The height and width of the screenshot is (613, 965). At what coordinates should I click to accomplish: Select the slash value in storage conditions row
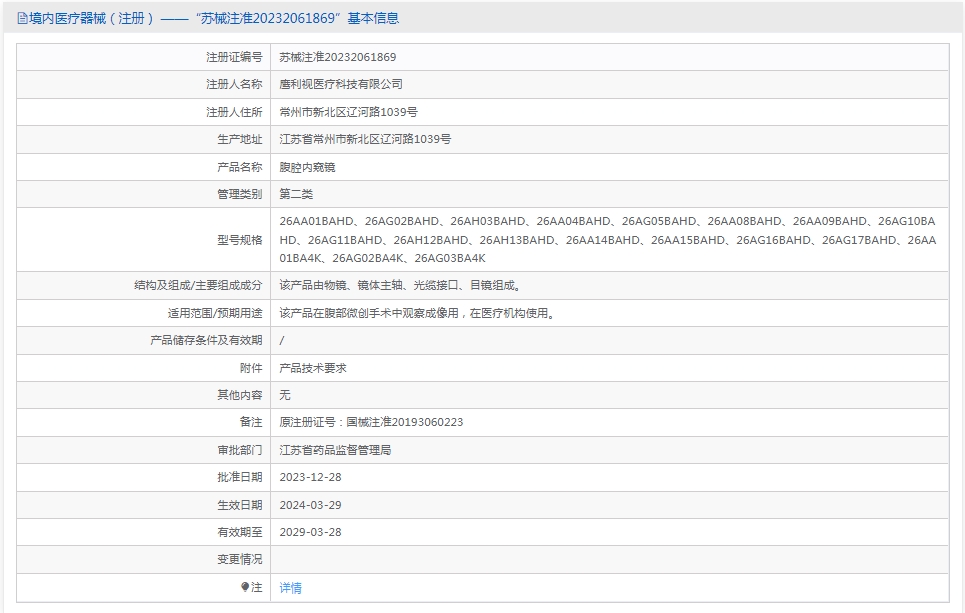(x=282, y=340)
